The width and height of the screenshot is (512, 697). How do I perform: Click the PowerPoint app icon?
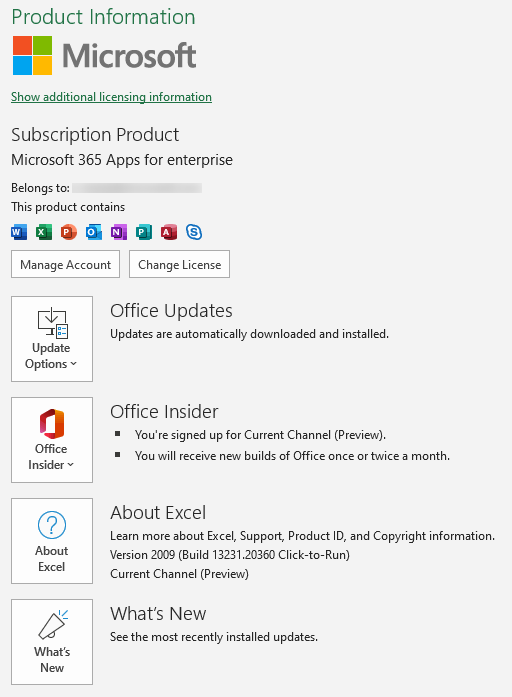pyautogui.click(x=69, y=232)
